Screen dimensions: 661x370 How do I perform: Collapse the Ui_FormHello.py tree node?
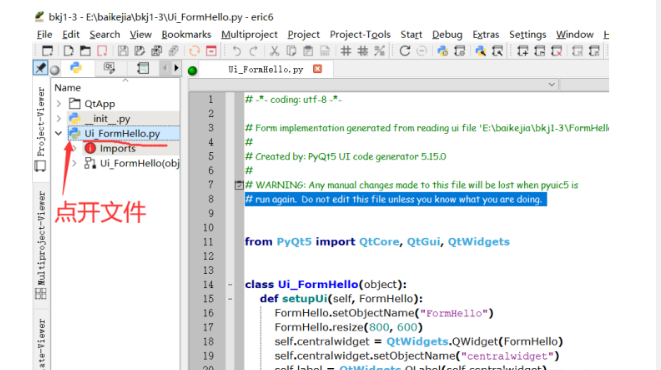point(59,133)
